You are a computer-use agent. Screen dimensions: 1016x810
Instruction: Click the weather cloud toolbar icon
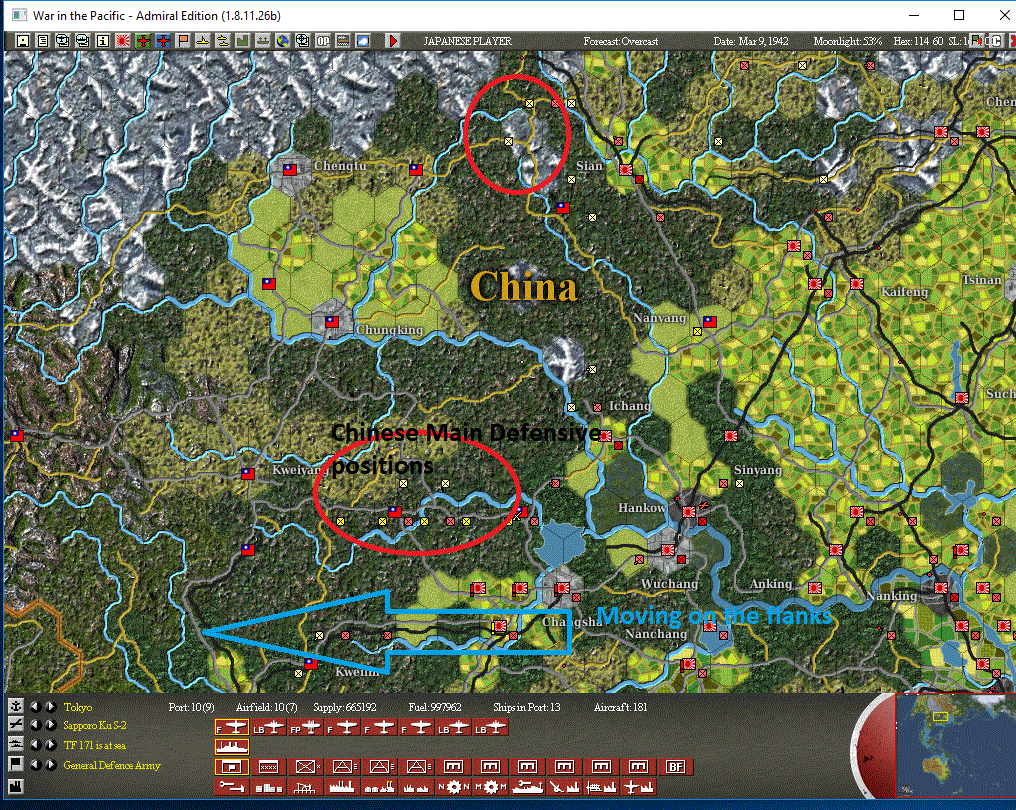point(364,41)
